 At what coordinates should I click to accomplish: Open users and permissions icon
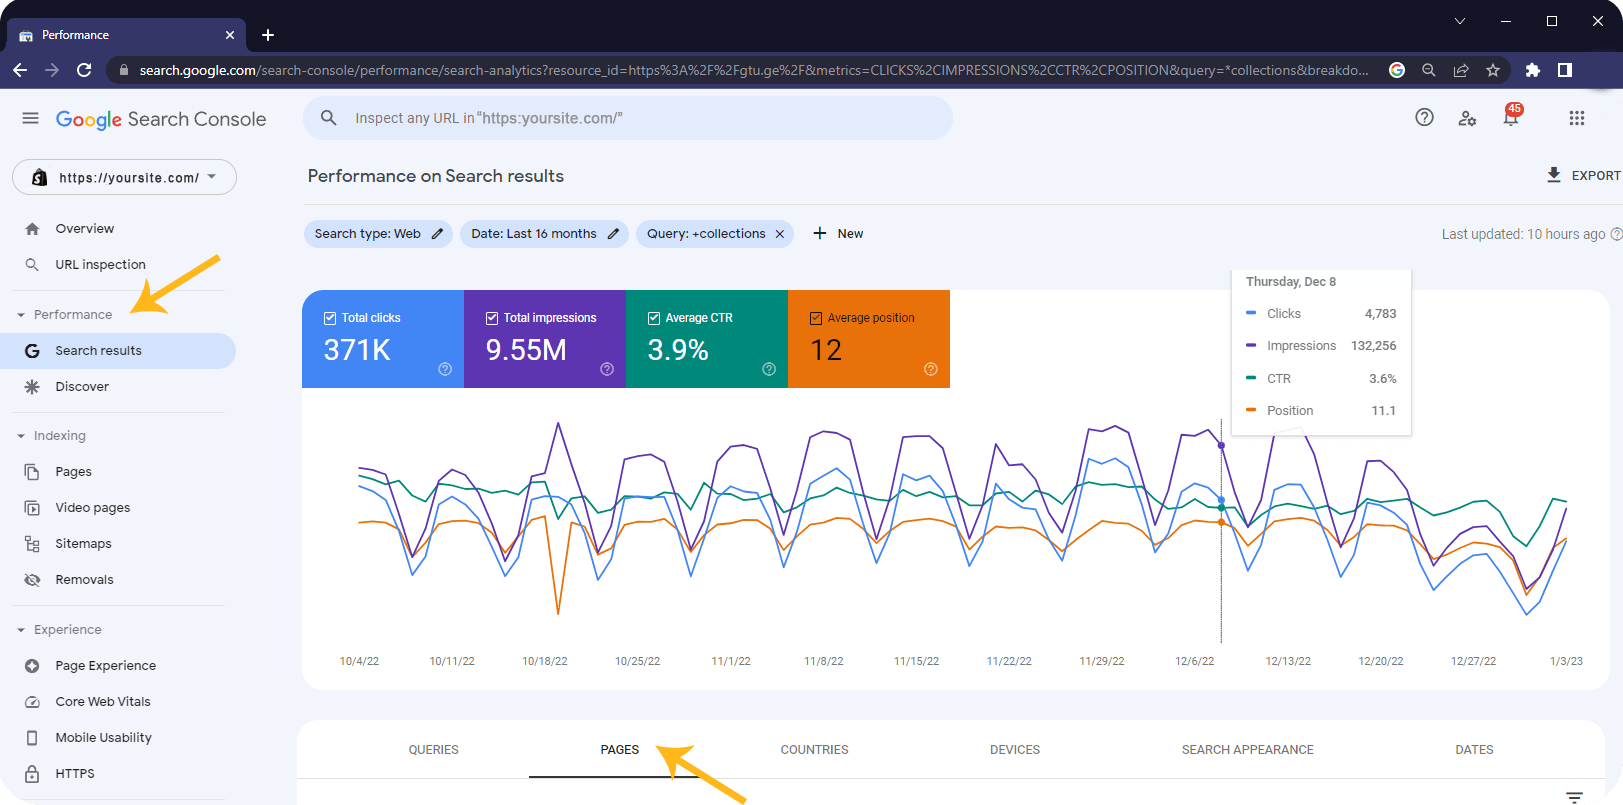(1467, 118)
